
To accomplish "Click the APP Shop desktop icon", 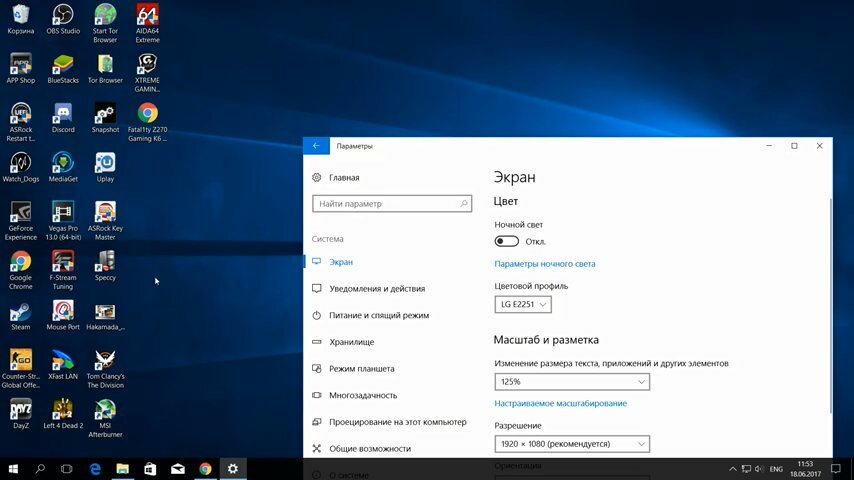I will 21,69.
